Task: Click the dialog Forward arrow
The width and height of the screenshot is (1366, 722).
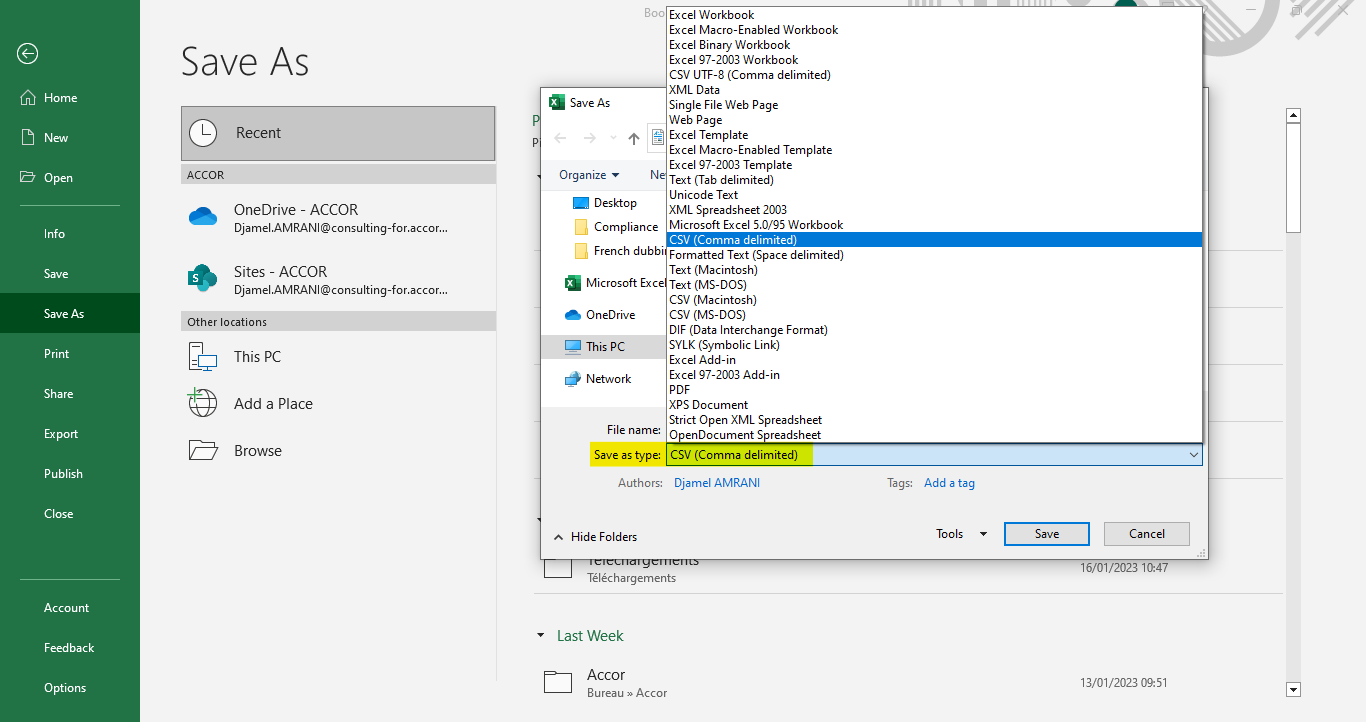Action: pyautogui.click(x=589, y=139)
